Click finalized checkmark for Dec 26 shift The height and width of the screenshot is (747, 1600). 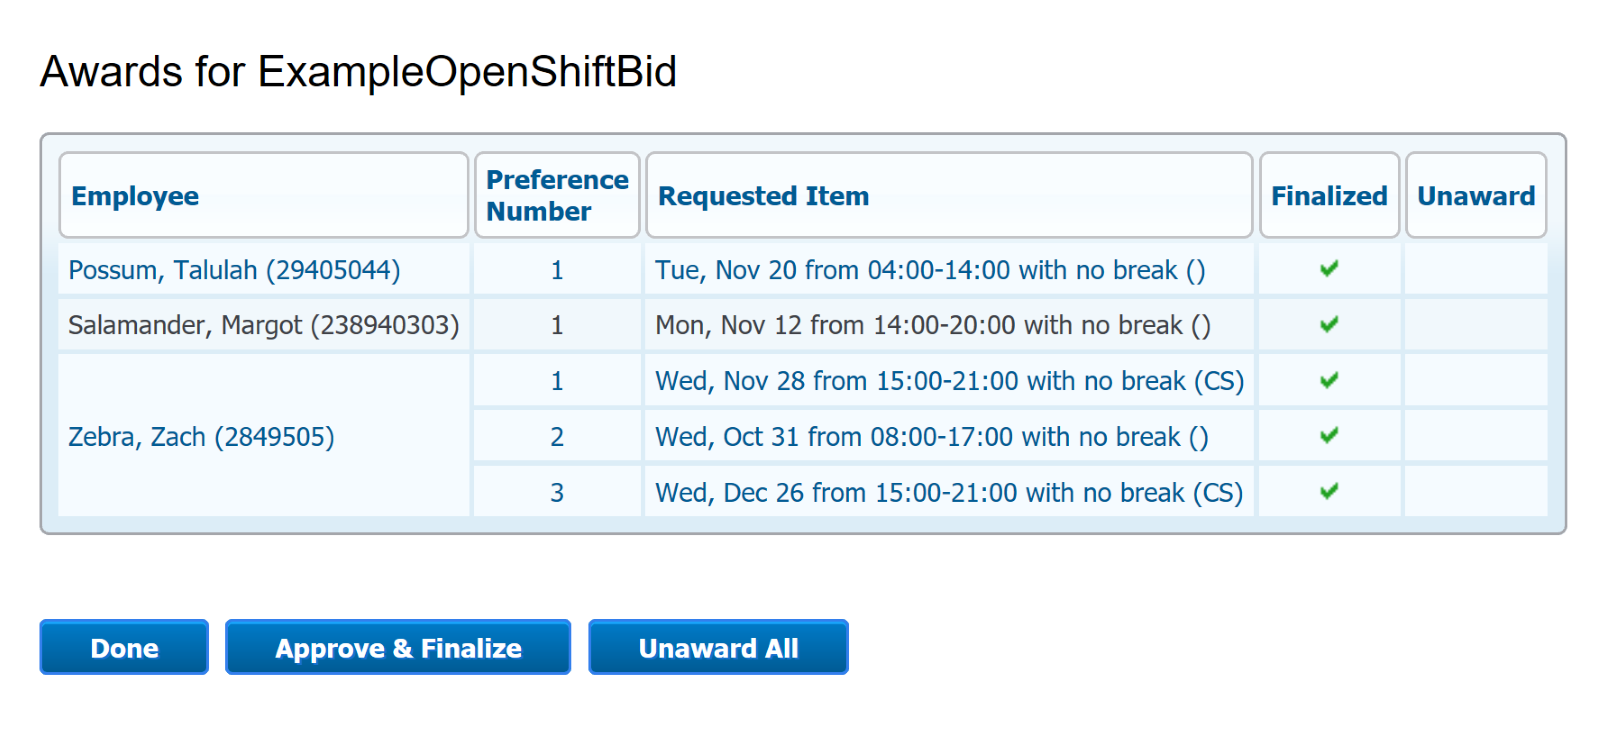(x=1329, y=492)
